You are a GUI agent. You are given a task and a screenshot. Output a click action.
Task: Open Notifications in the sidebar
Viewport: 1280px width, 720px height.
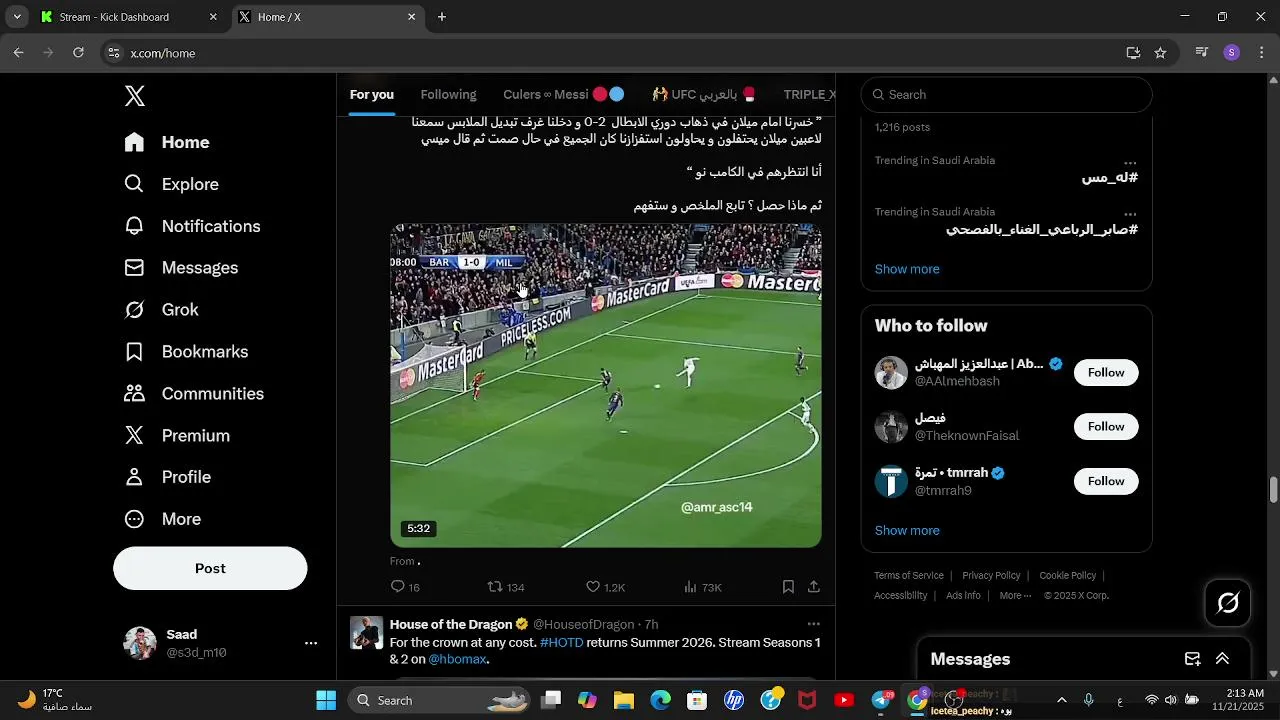coord(192,226)
